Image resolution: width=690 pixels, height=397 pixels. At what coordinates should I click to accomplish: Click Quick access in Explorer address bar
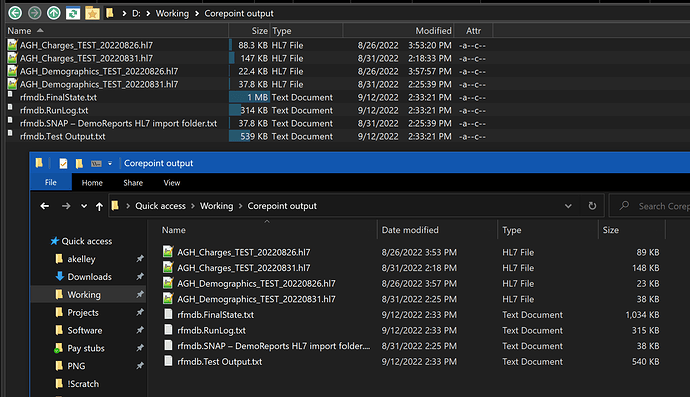[x=160, y=206]
